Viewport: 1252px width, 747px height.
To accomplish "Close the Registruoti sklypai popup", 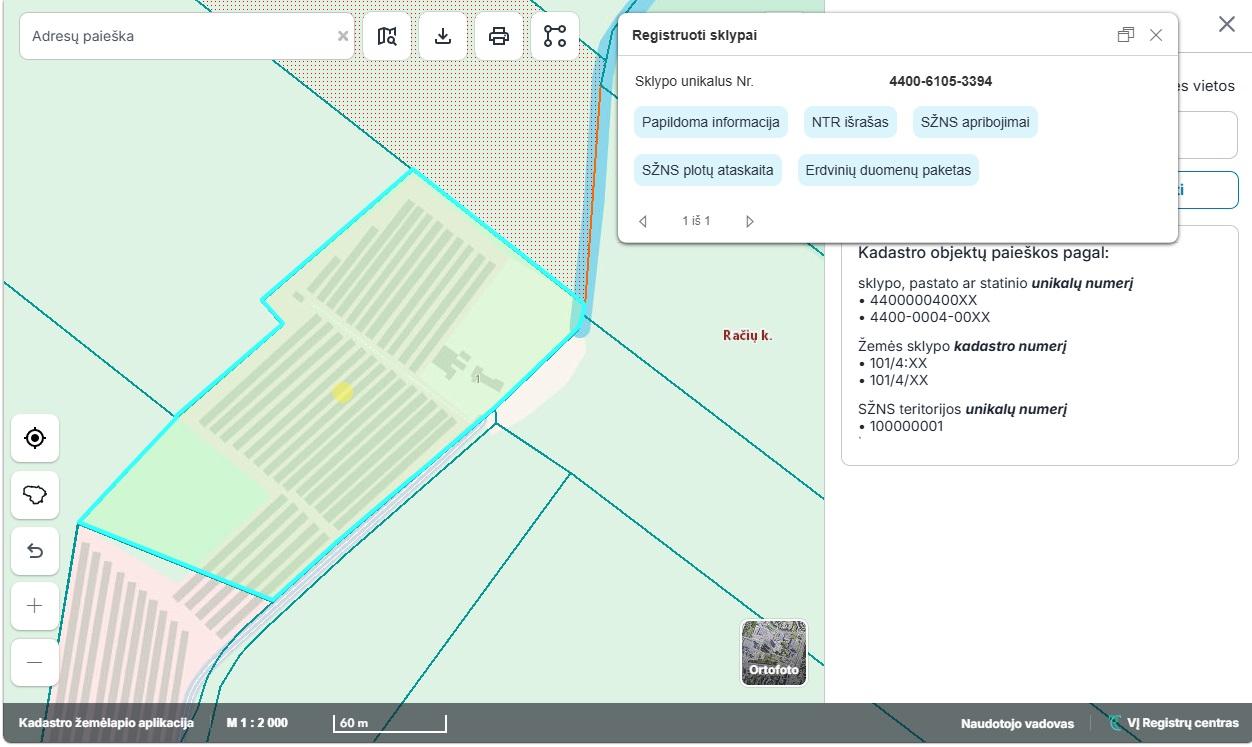I will [x=1156, y=35].
